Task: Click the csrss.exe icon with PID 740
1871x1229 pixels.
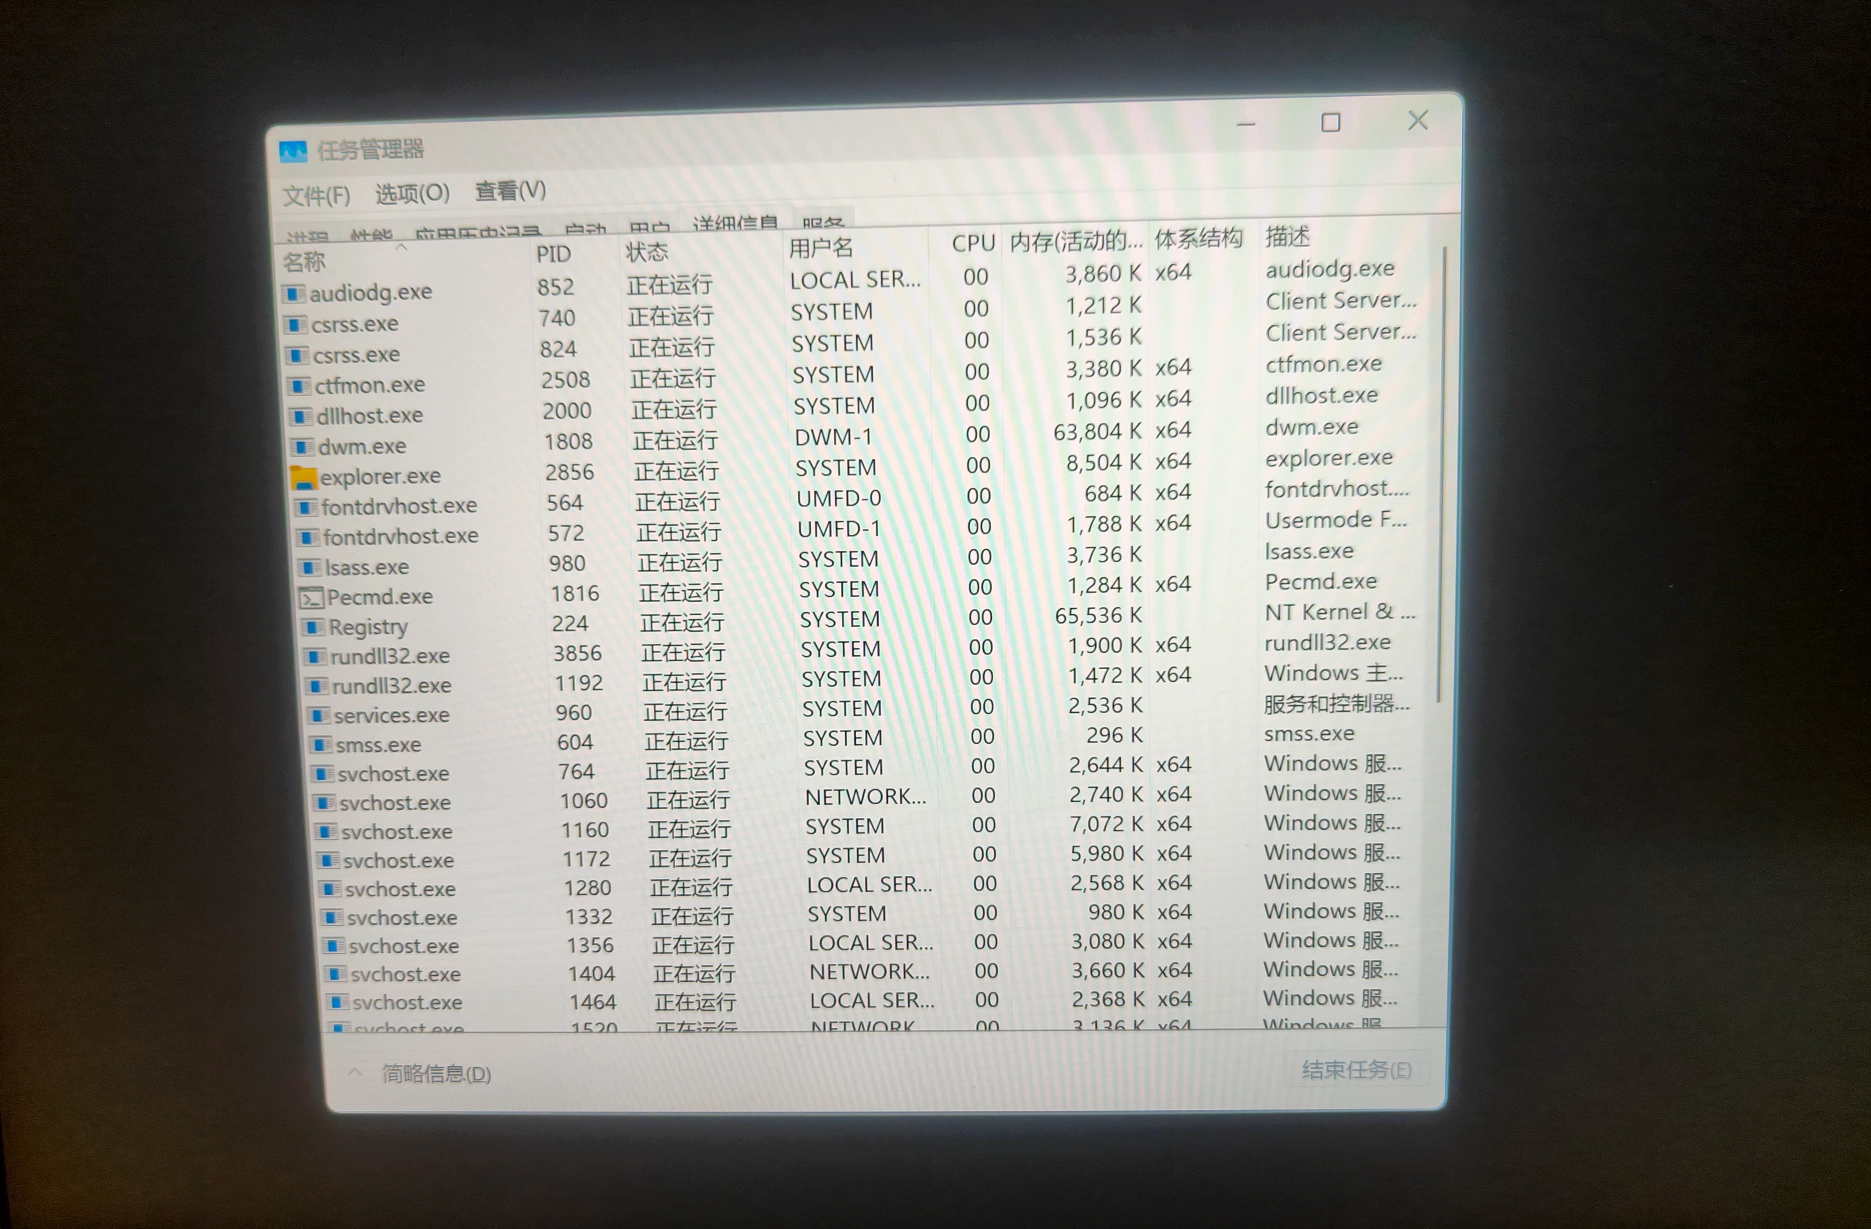Action: (x=295, y=325)
